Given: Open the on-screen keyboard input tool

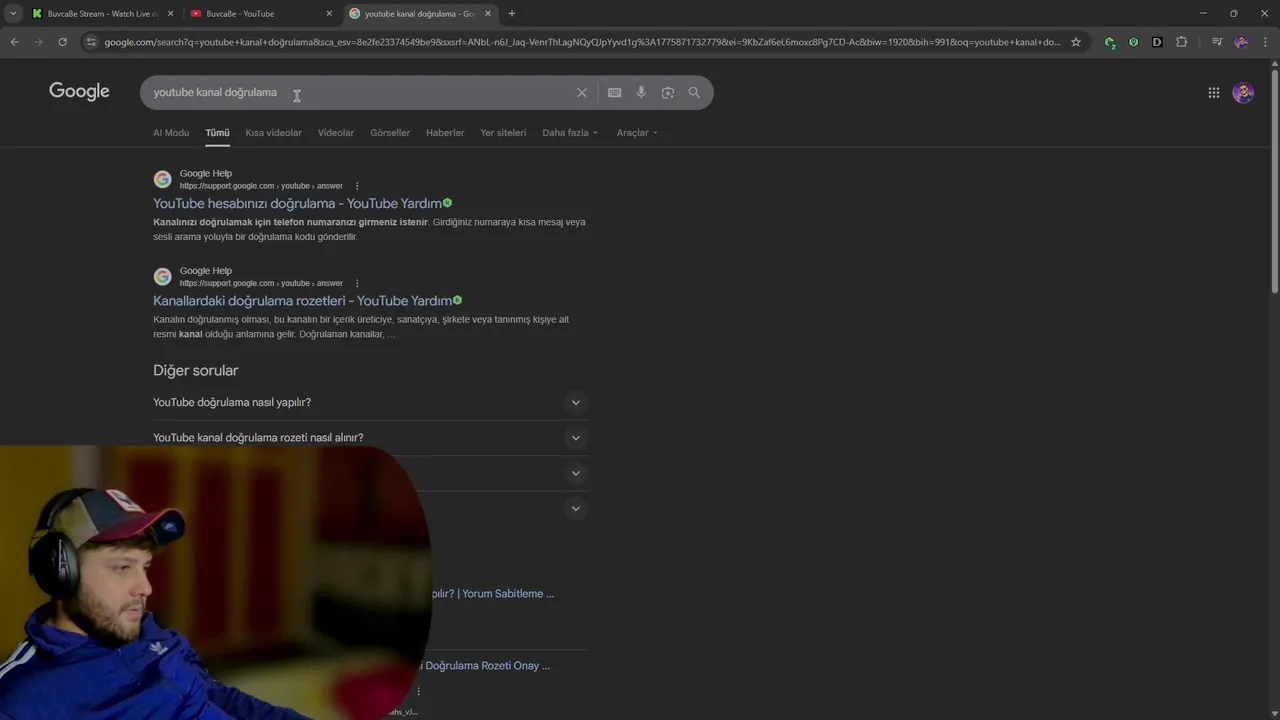Looking at the screenshot, I should tap(614, 93).
